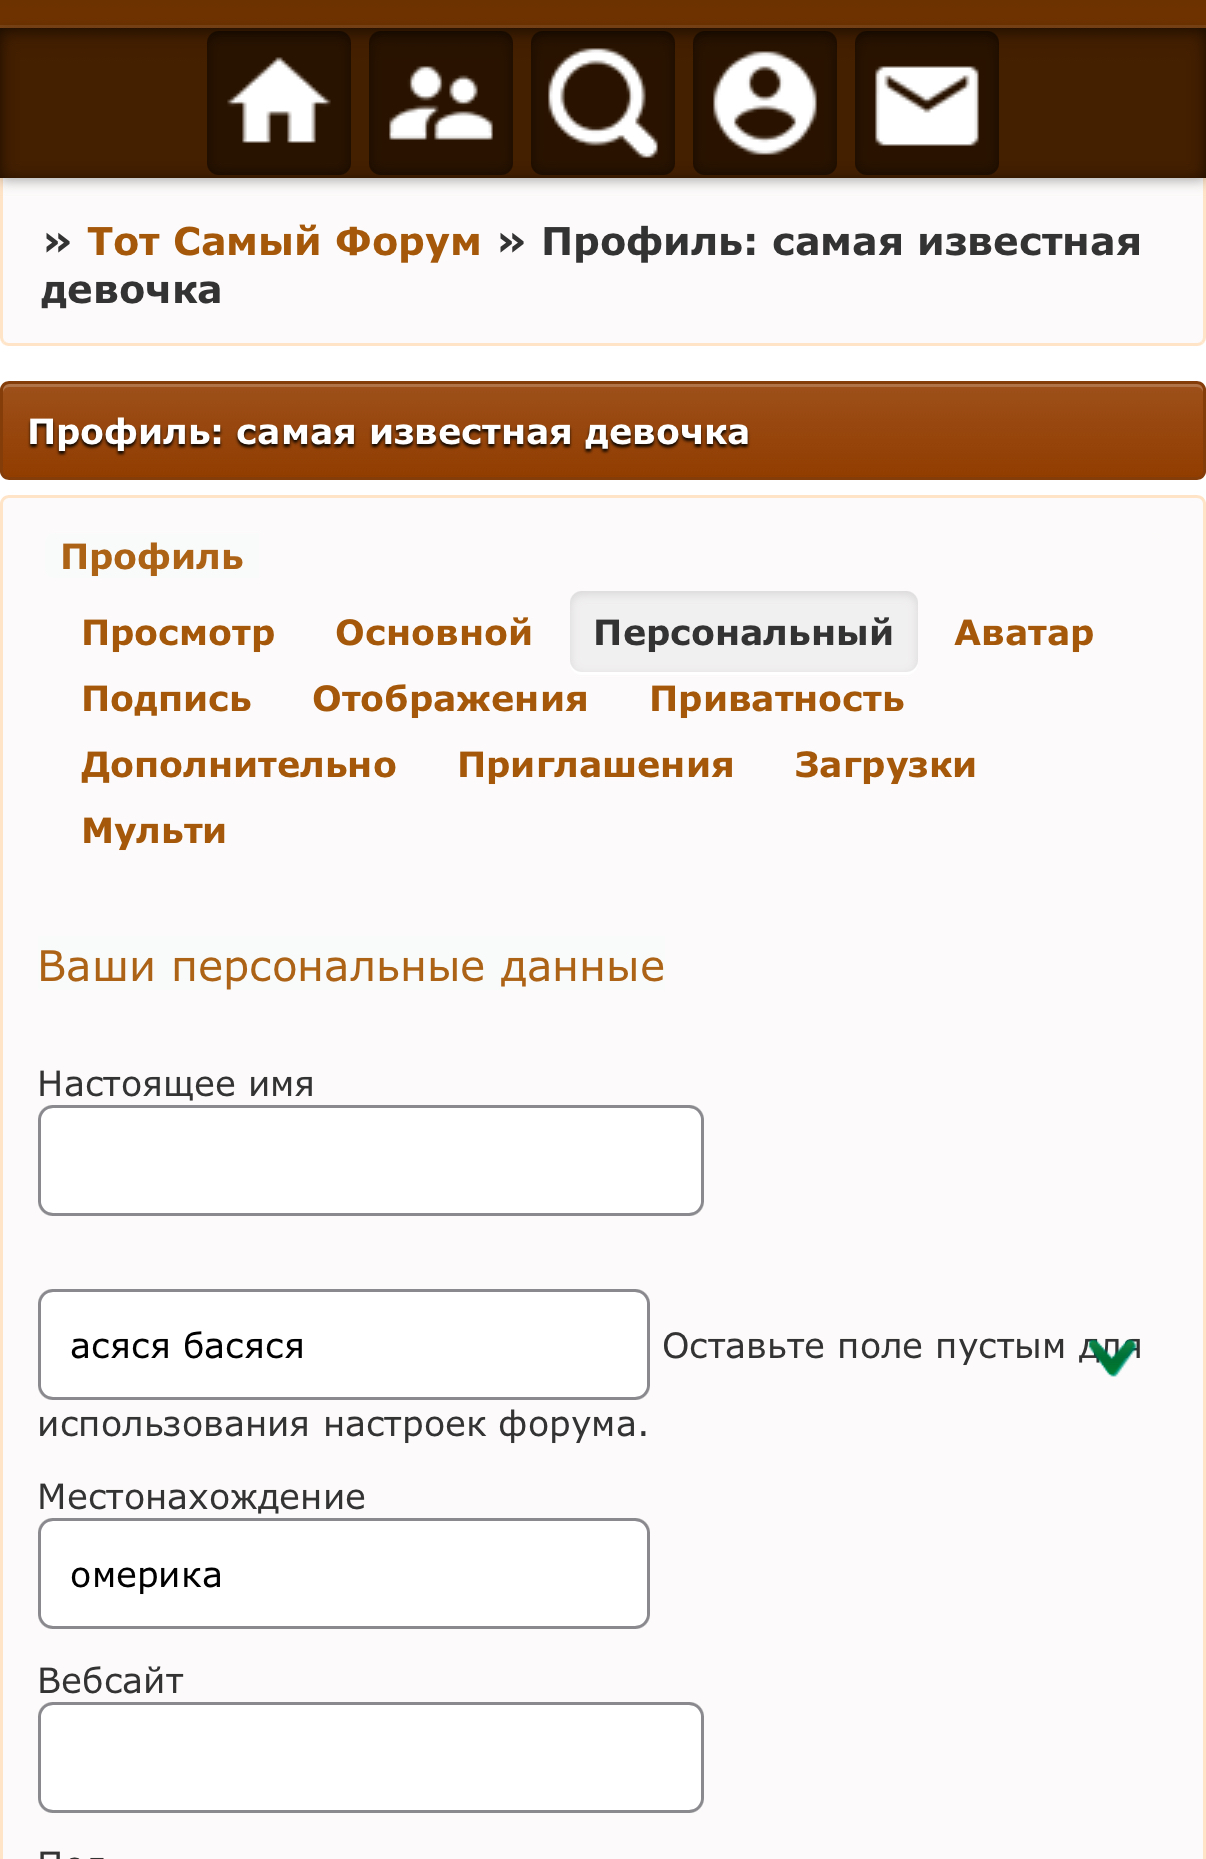Open the user account icon
This screenshot has height=1859, width=1206.
pyautogui.click(x=765, y=103)
